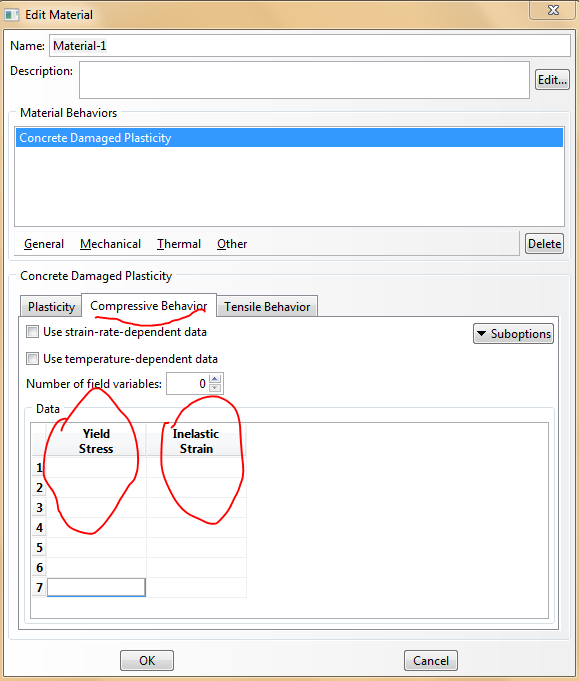Open the Mechanical menu

click(x=110, y=244)
